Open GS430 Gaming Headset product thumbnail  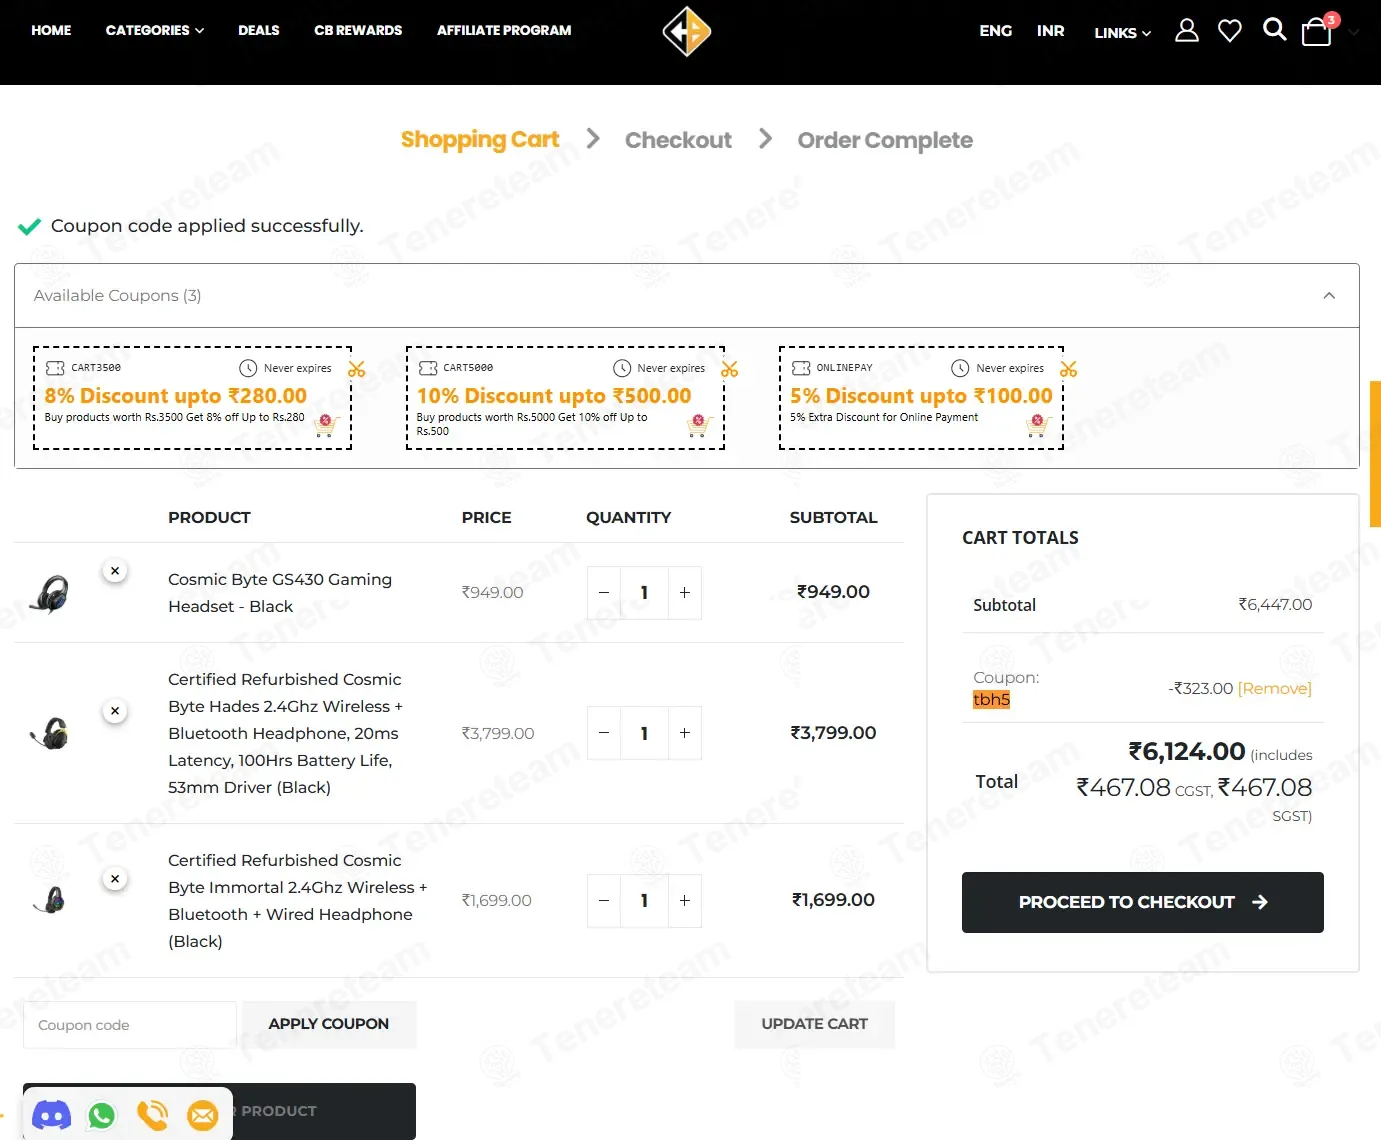tap(49, 593)
